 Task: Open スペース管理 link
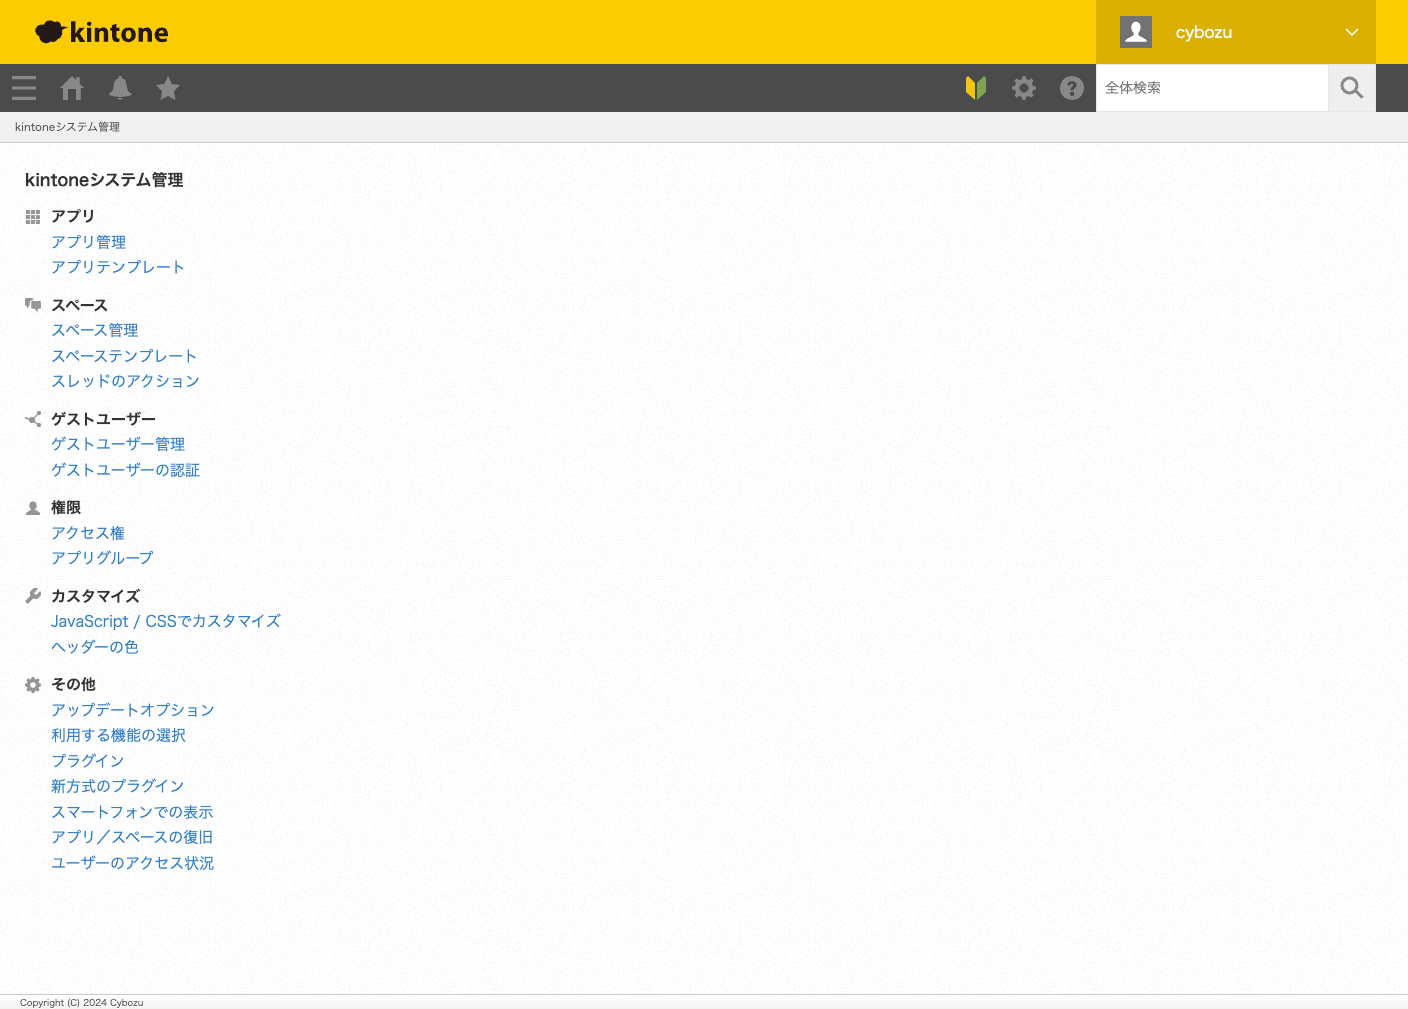tap(95, 330)
